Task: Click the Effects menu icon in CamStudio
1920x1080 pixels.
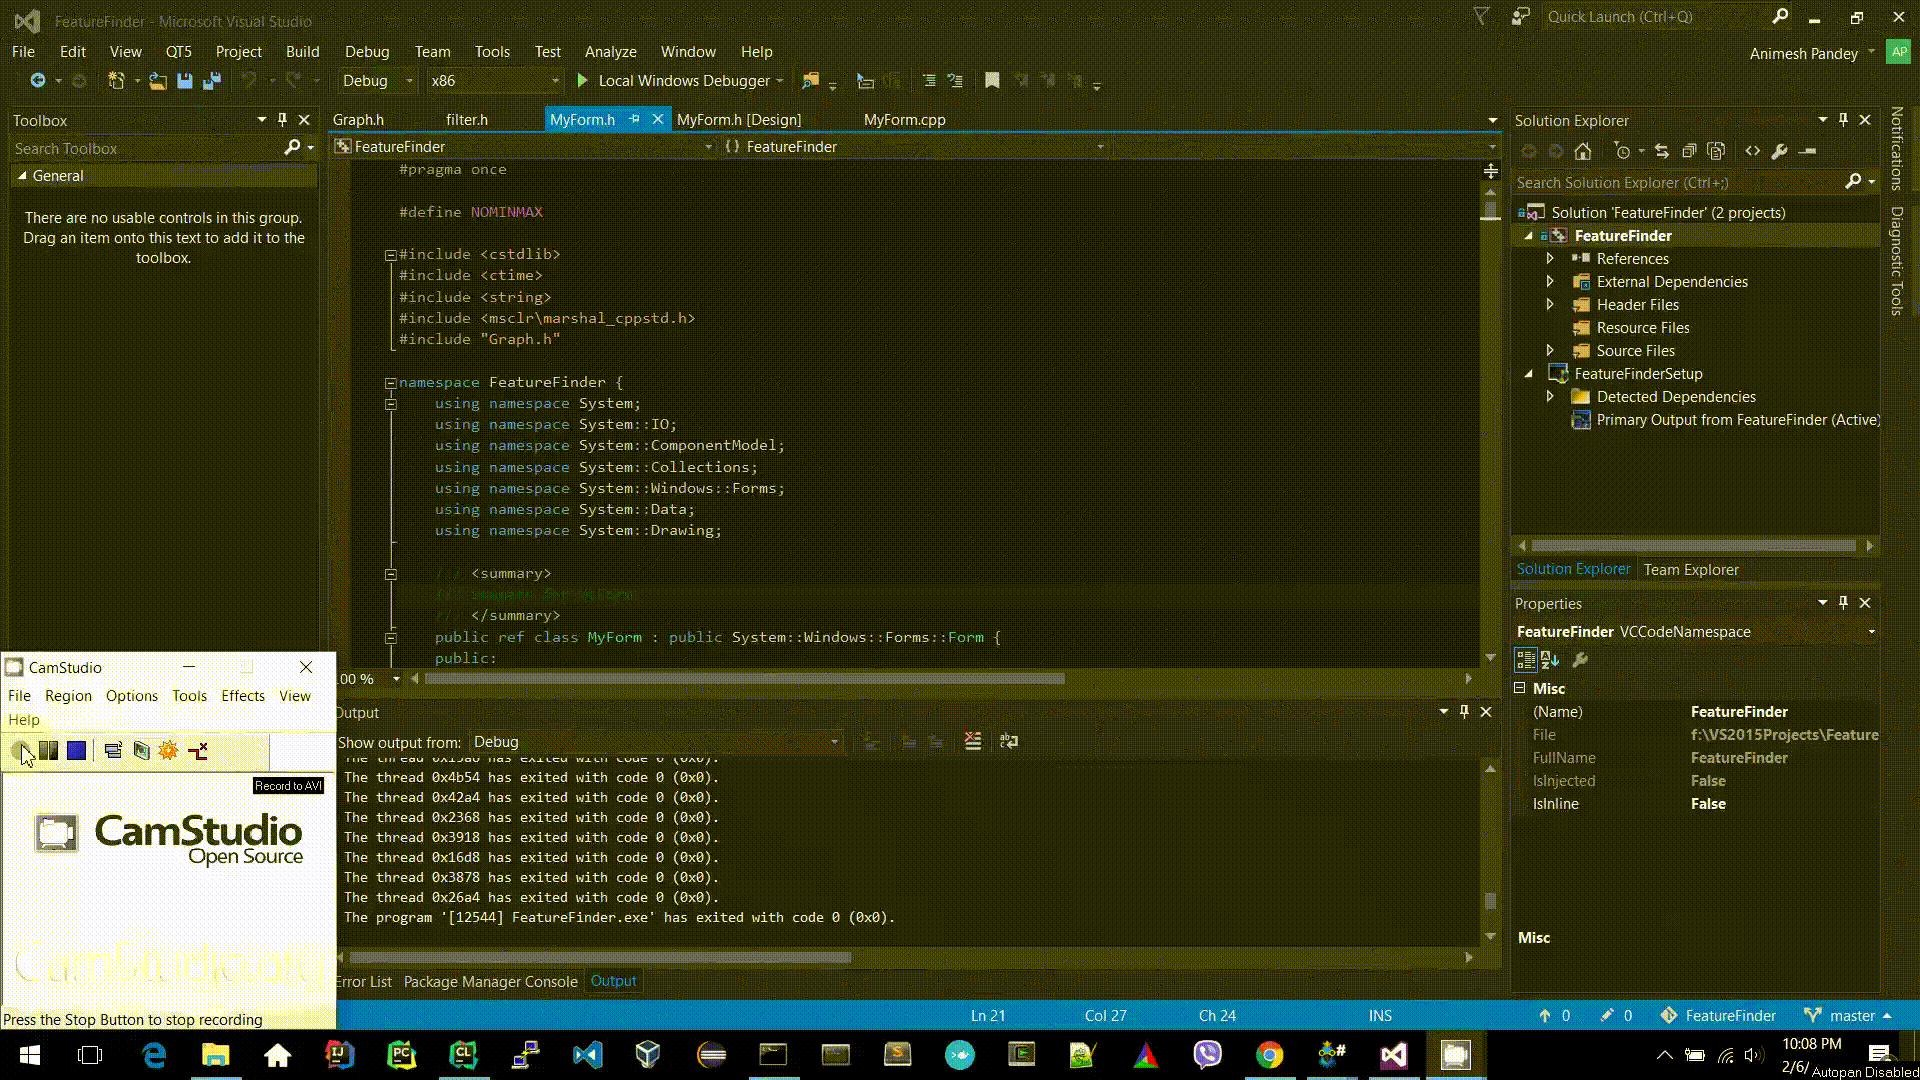Action: tap(243, 695)
